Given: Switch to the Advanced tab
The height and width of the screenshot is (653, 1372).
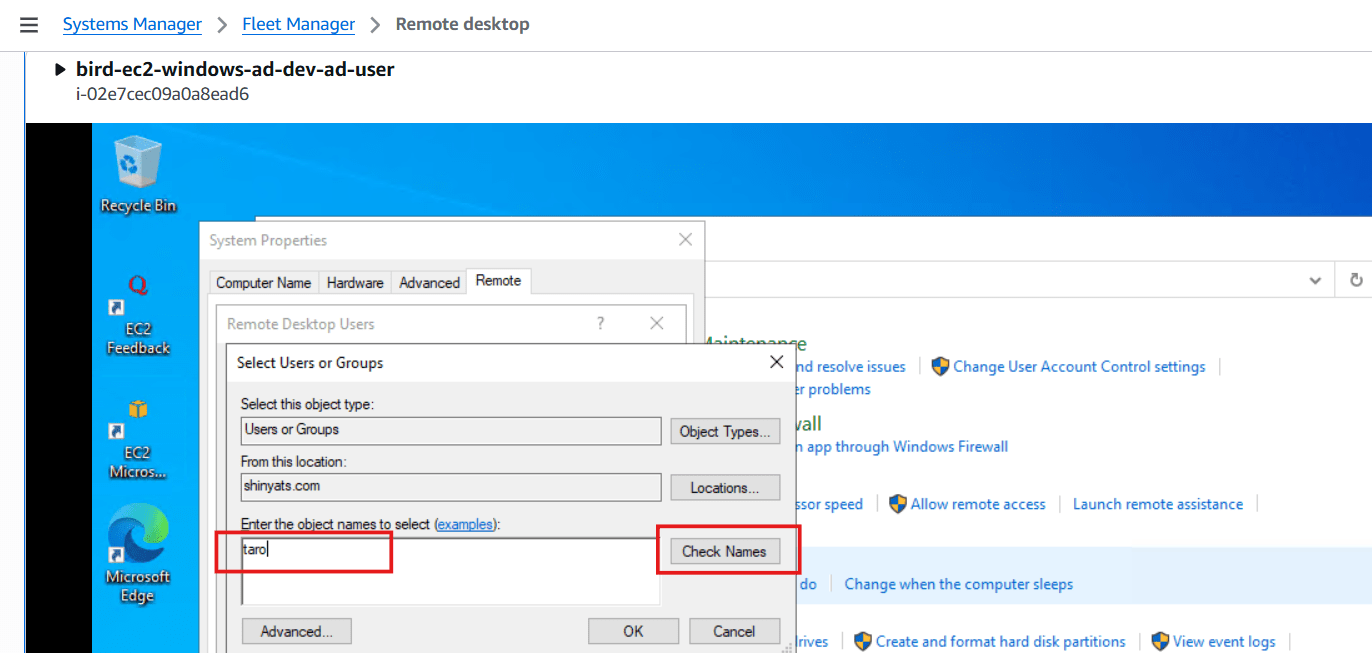Looking at the screenshot, I should coord(430,283).
